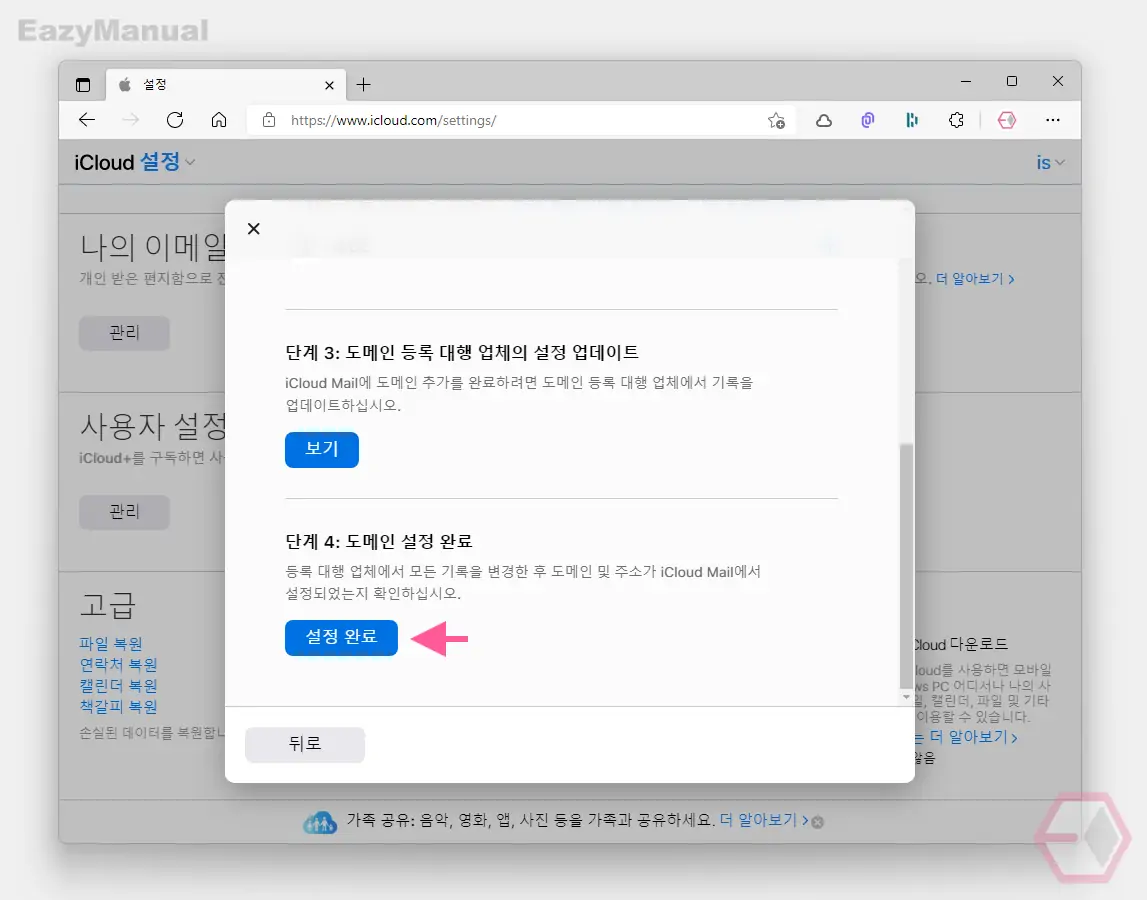Open the 캘린더 복원 link
The height and width of the screenshot is (900, 1147).
(x=119, y=686)
